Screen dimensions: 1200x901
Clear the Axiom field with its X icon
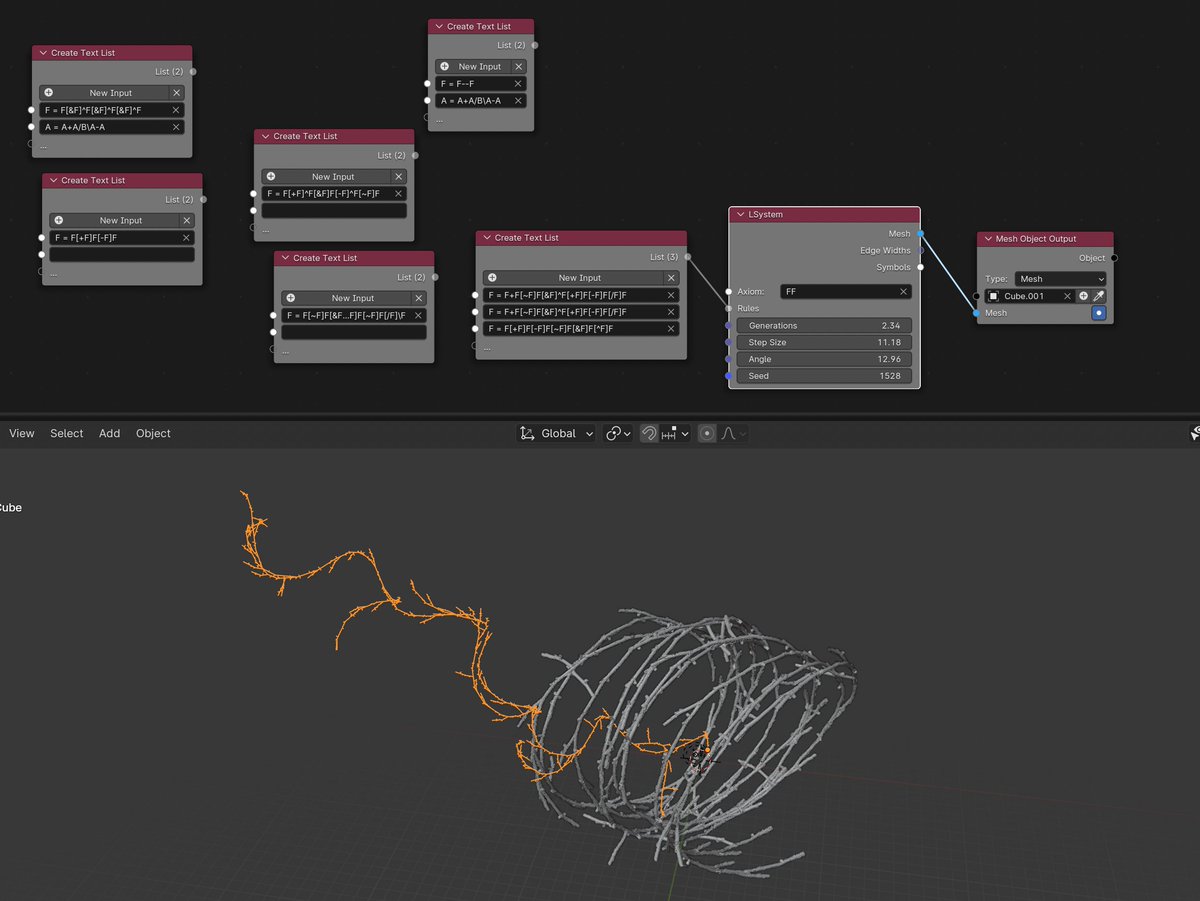tap(903, 291)
